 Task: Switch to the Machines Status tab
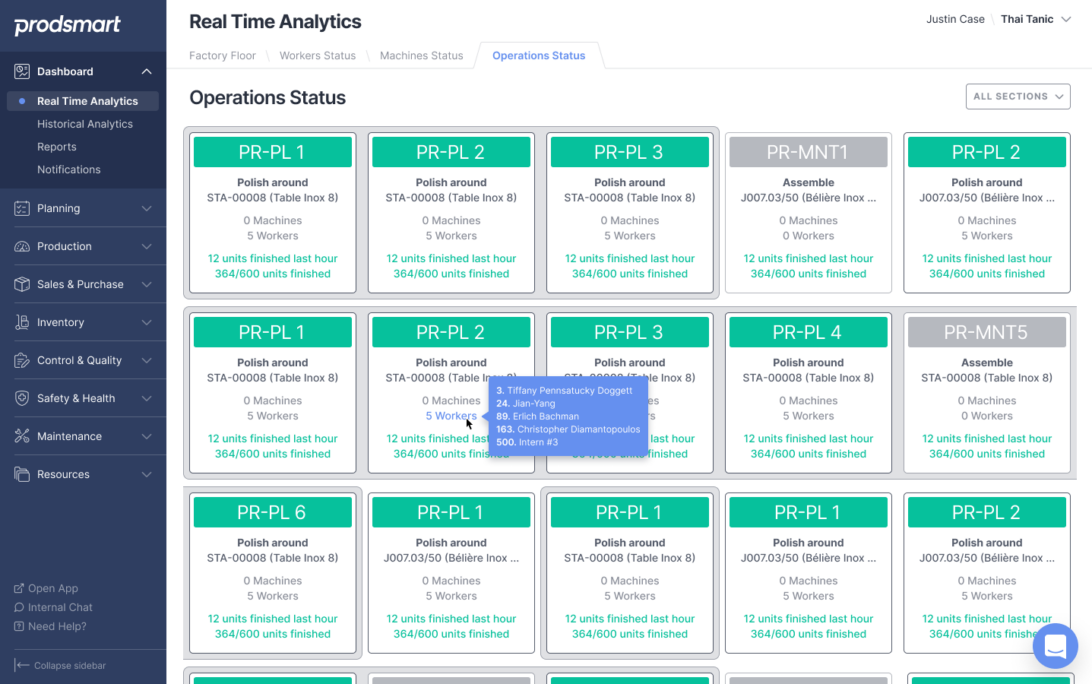pyautogui.click(x=421, y=56)
